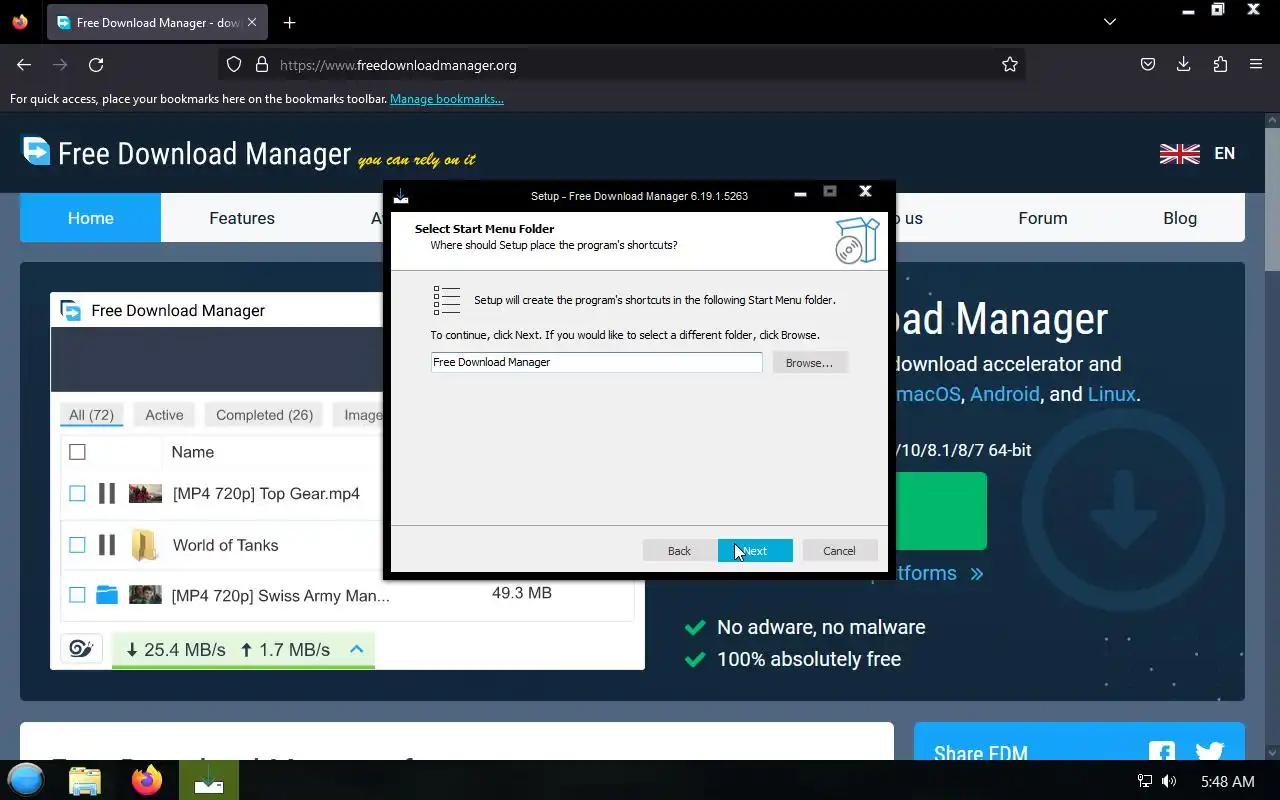1280x800 pixels.
Task: Click the pause icon for World of Tanks
Action: [107, 545]
